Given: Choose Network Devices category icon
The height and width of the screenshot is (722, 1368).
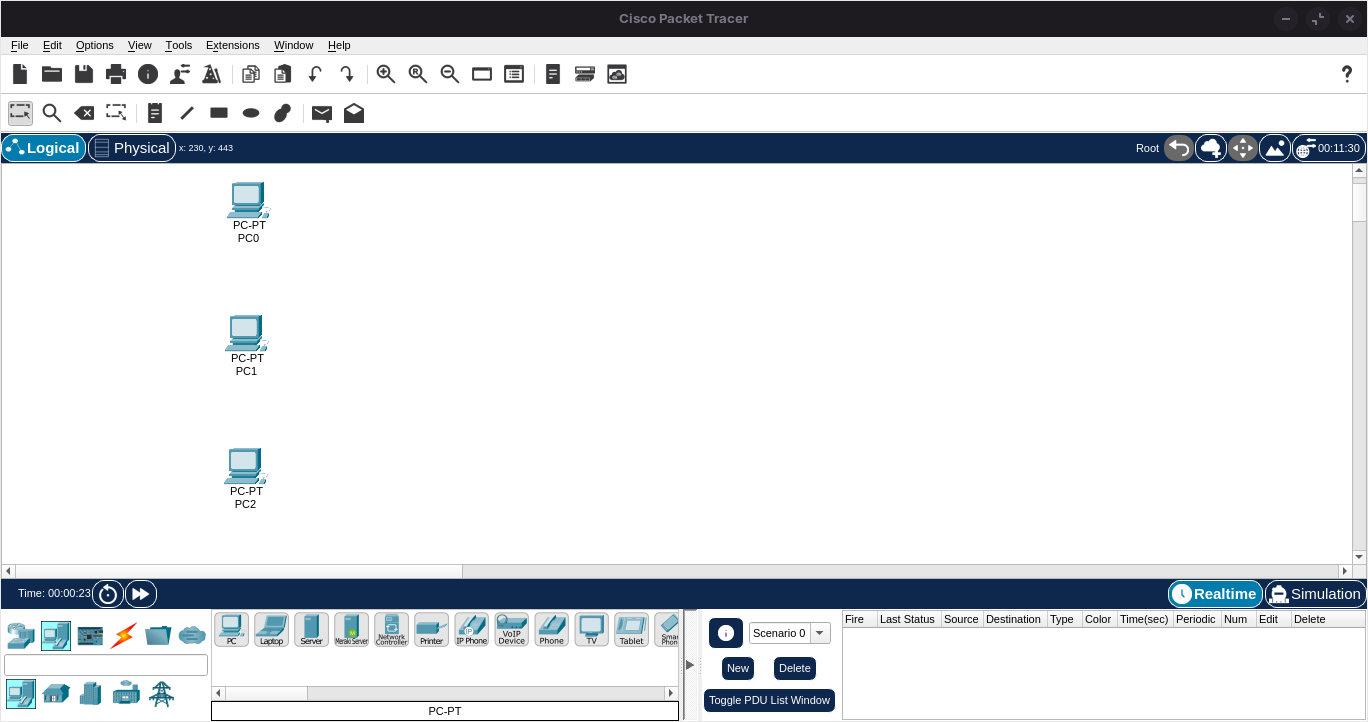Looking at the screenshot, I should [x=21, y=635].
